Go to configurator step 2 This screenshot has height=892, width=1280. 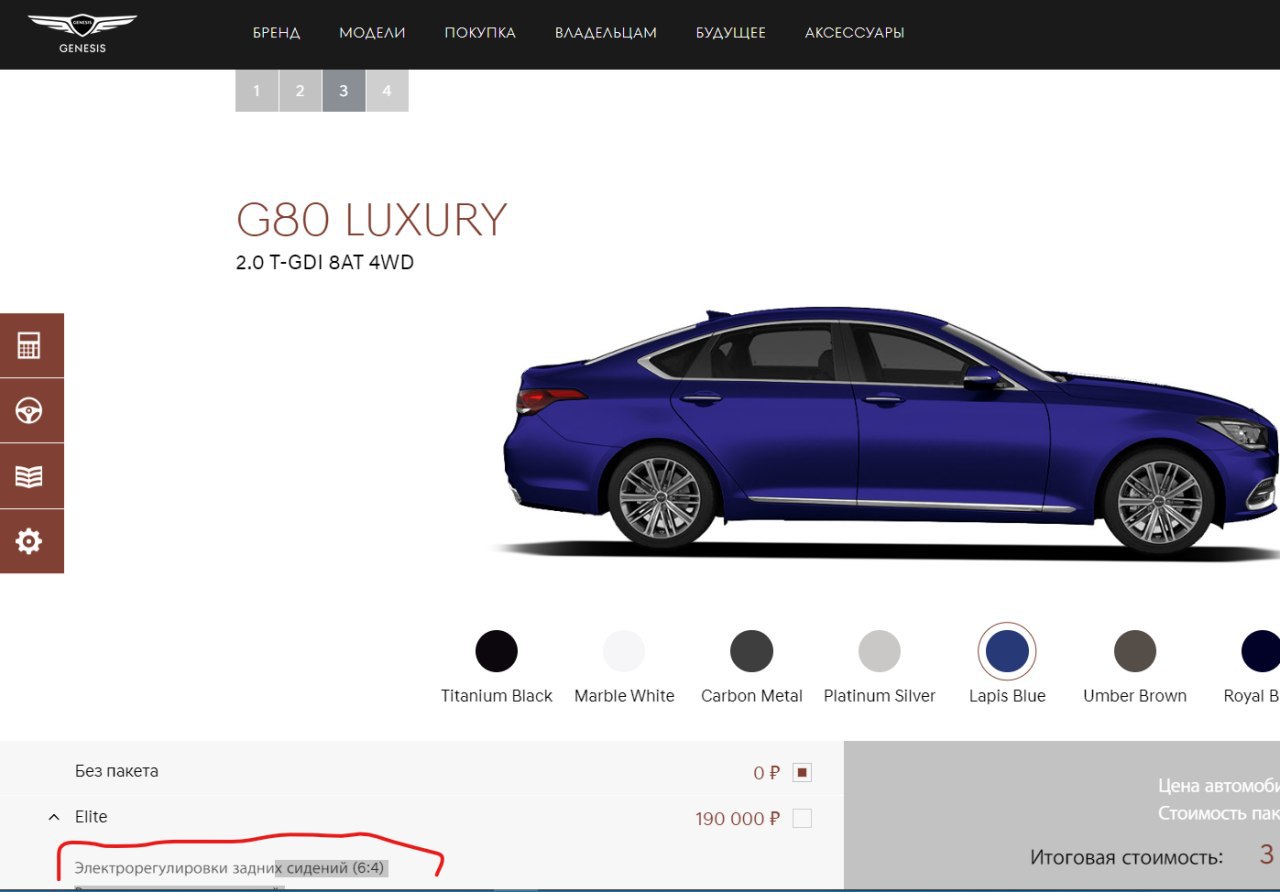coord(300,91)
